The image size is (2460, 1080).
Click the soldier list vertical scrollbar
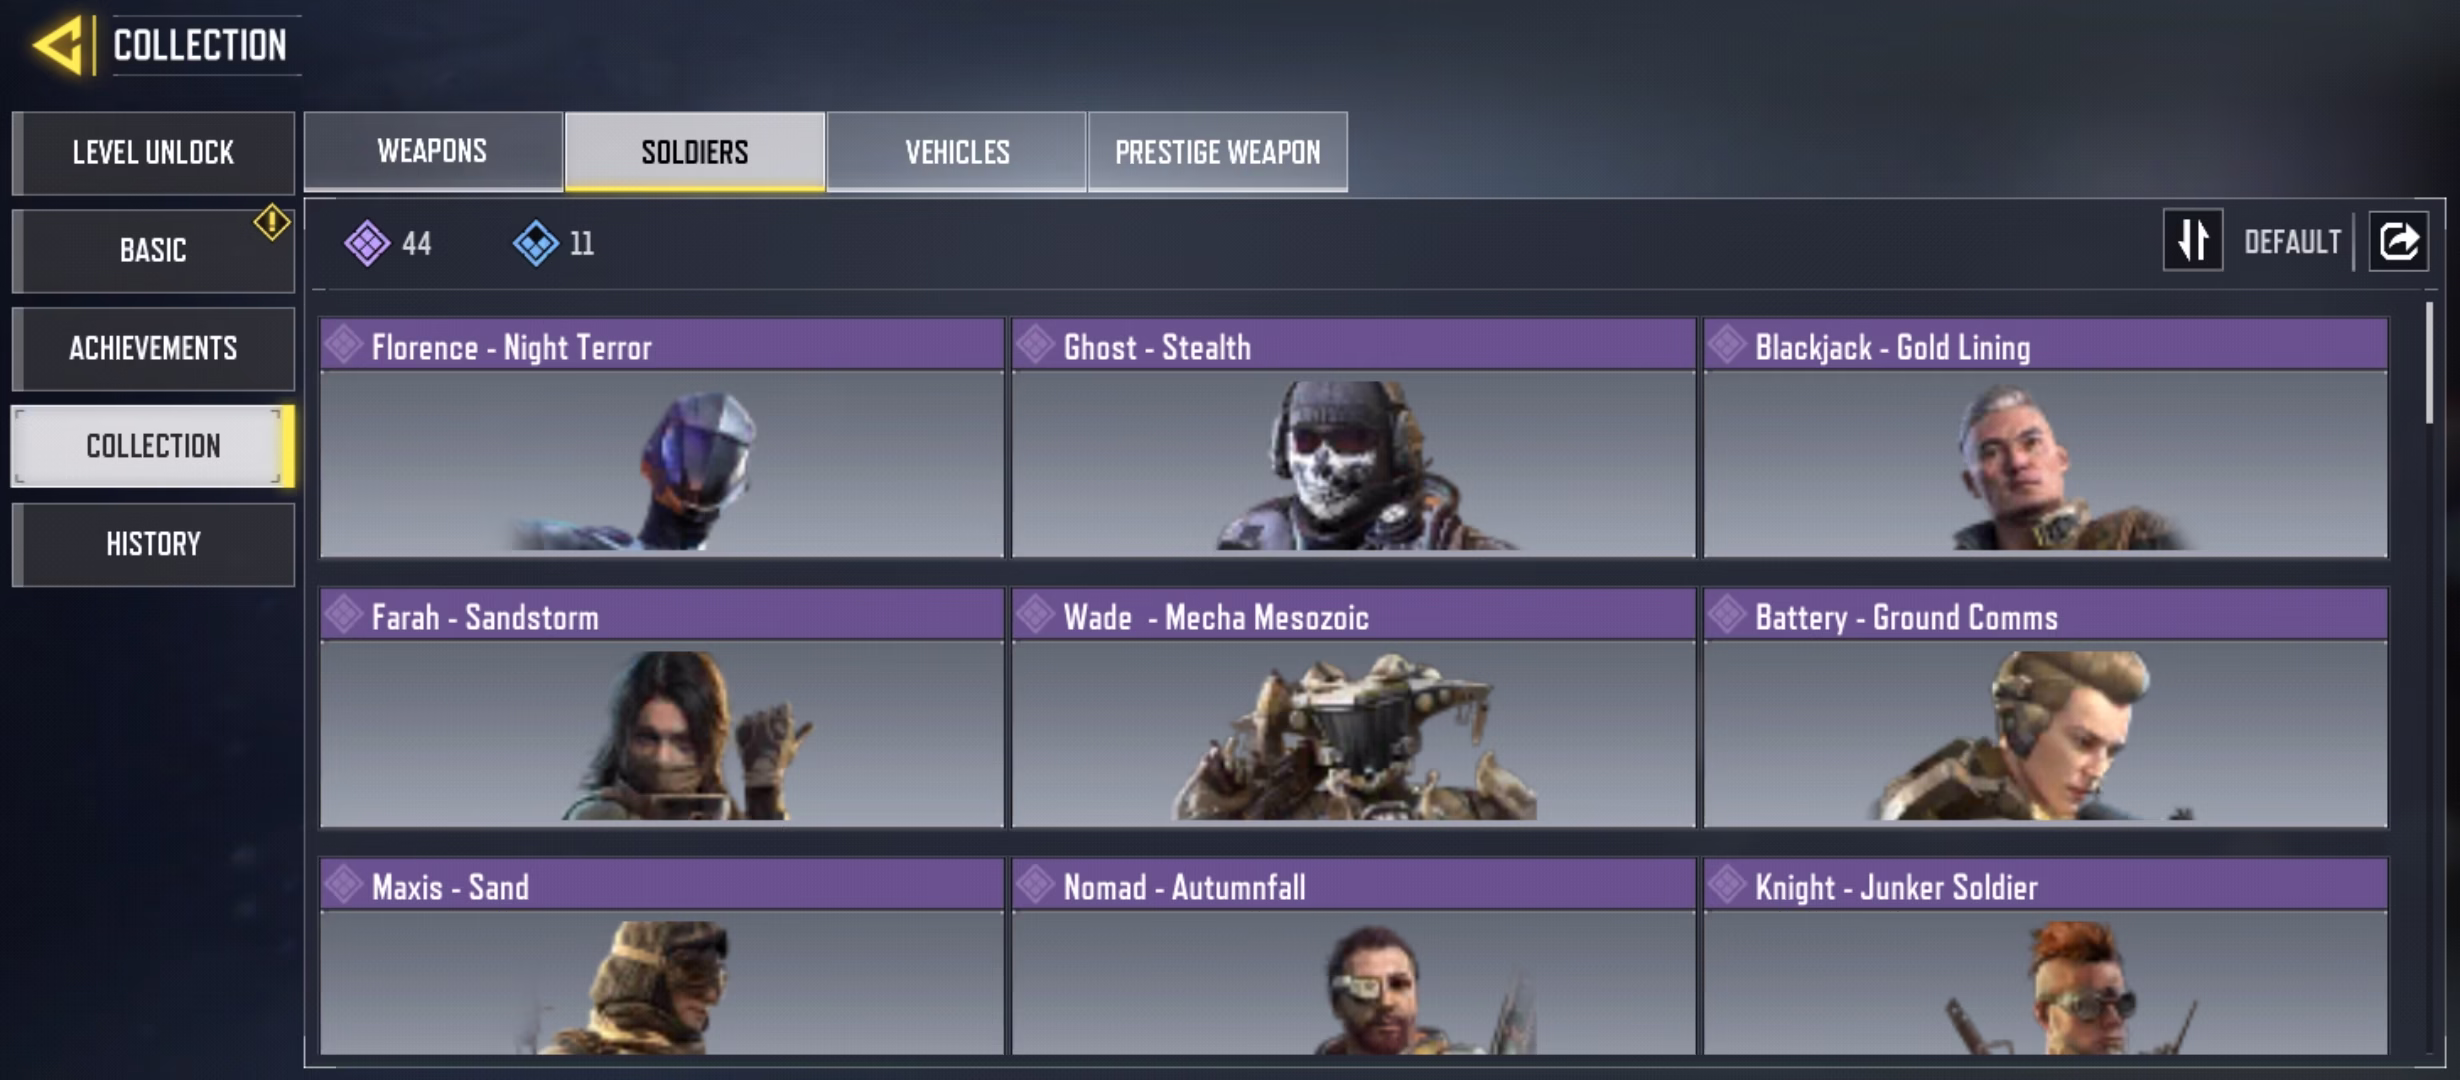(2429, 362)
